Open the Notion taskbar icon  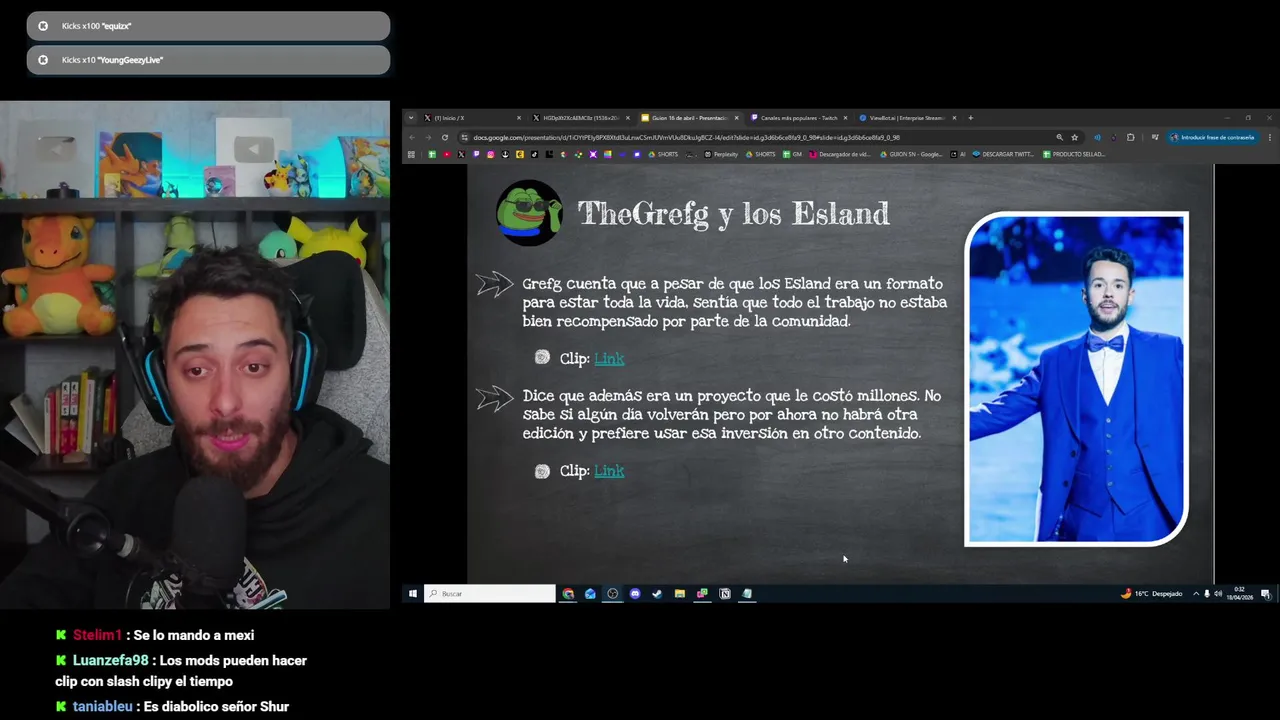725,594
